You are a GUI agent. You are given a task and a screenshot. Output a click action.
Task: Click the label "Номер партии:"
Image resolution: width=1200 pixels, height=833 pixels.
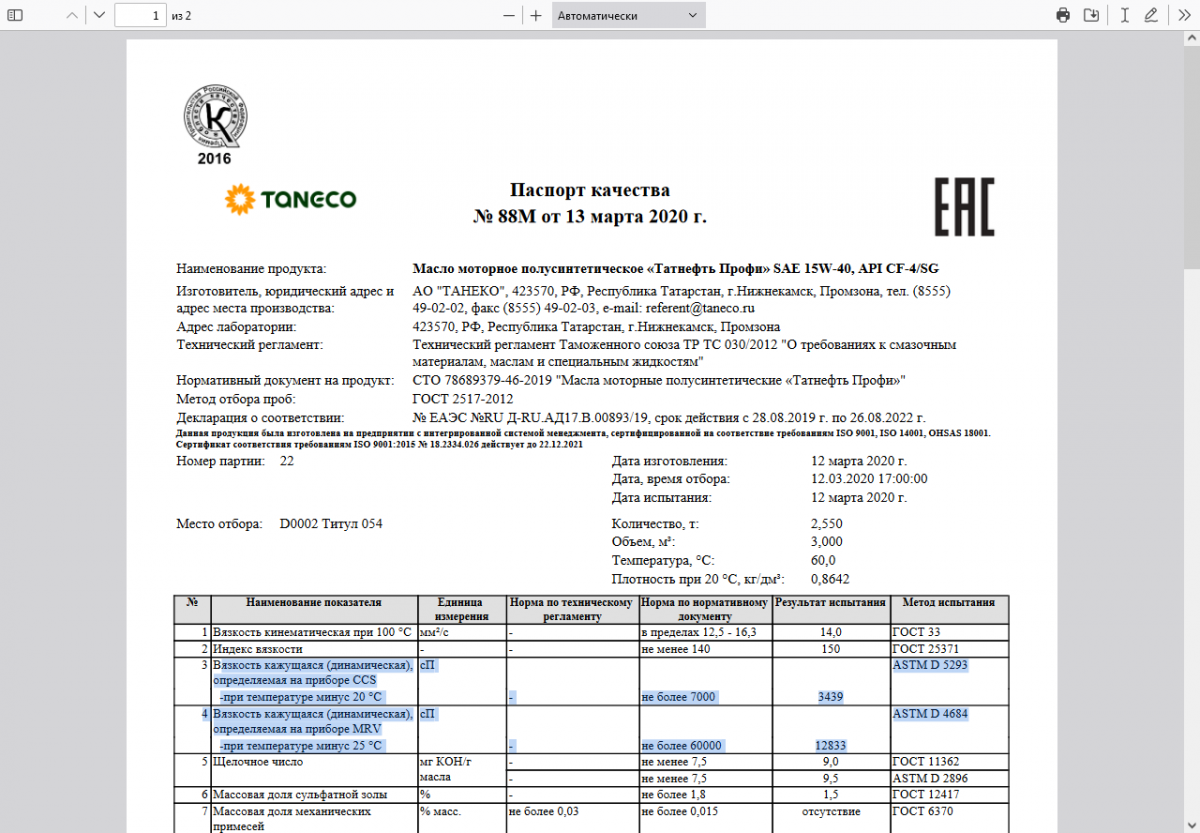click(221, 461)
